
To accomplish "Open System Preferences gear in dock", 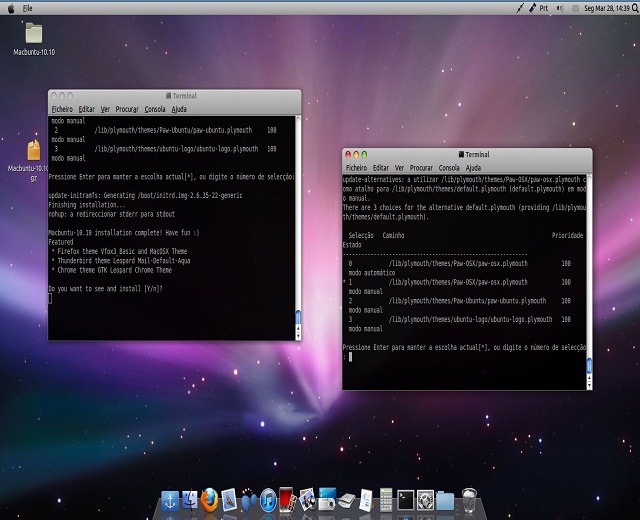I will click(425, 498).
